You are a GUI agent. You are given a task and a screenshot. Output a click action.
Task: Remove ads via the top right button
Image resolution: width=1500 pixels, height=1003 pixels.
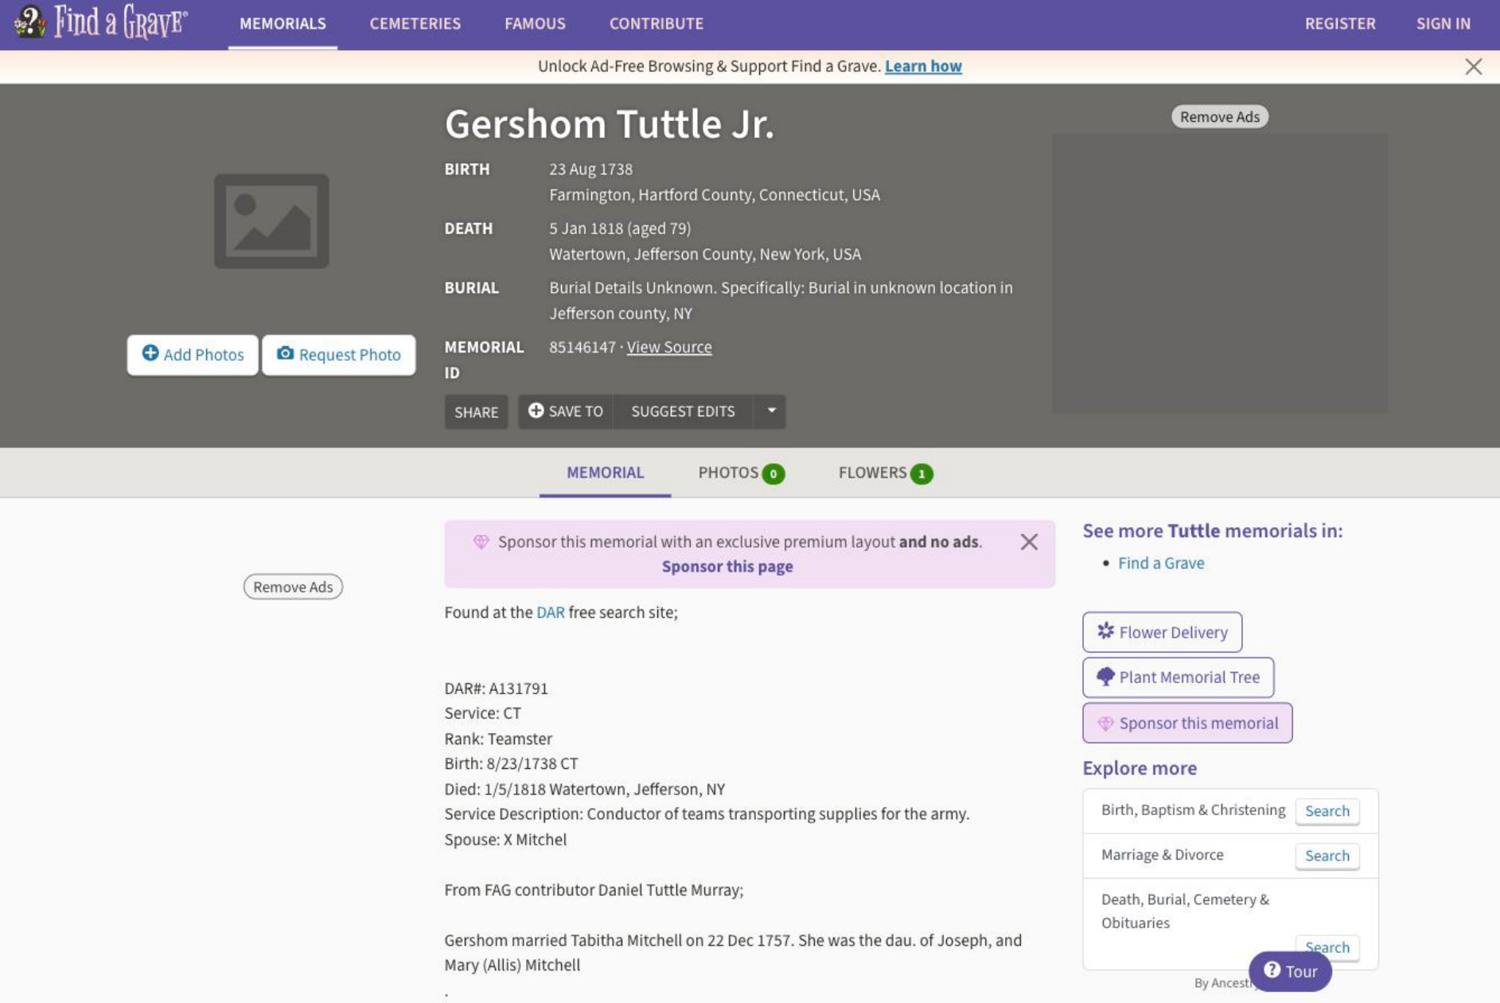tap(1220, 117)
